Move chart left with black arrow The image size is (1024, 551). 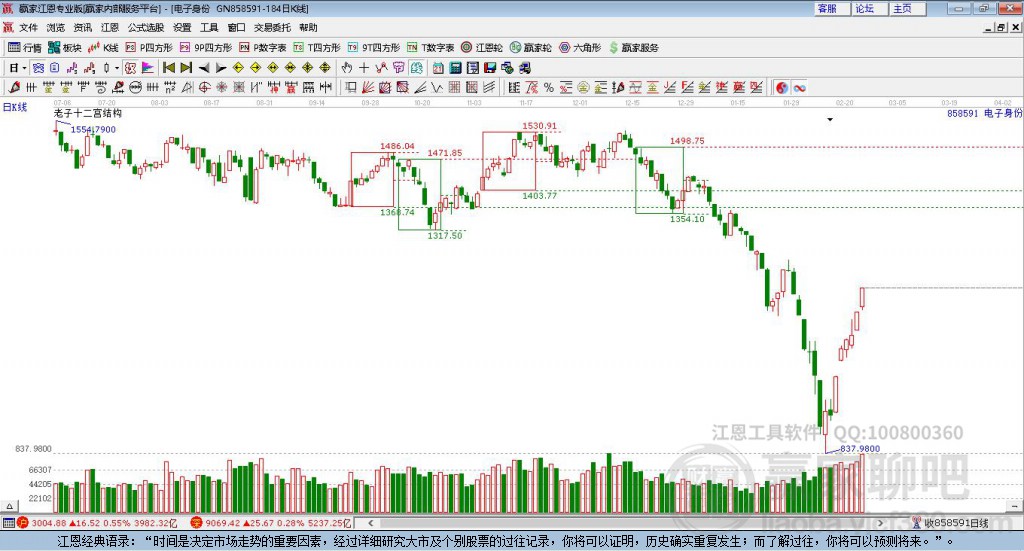(204, 68)
